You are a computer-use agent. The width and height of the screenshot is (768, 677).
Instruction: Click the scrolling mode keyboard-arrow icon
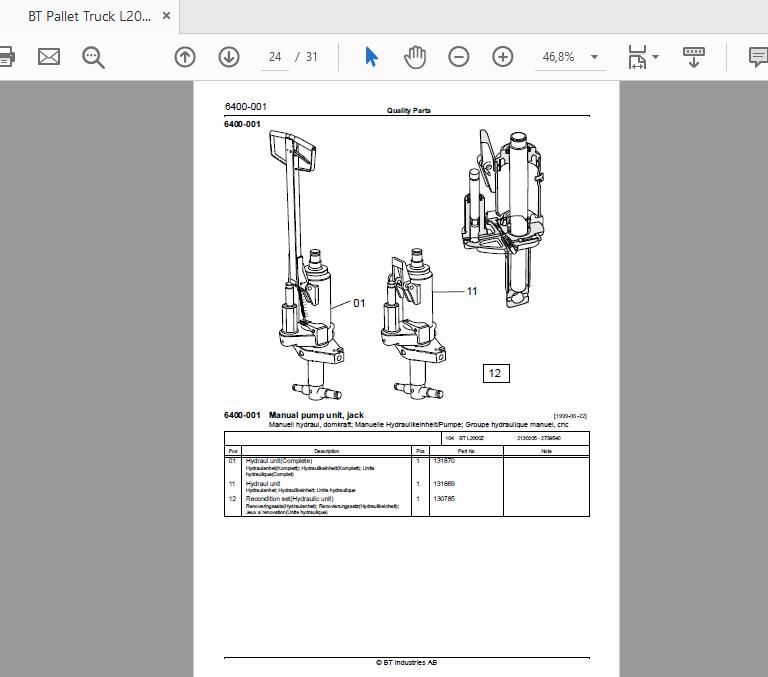pyautogui.click(x=694, y=57)
